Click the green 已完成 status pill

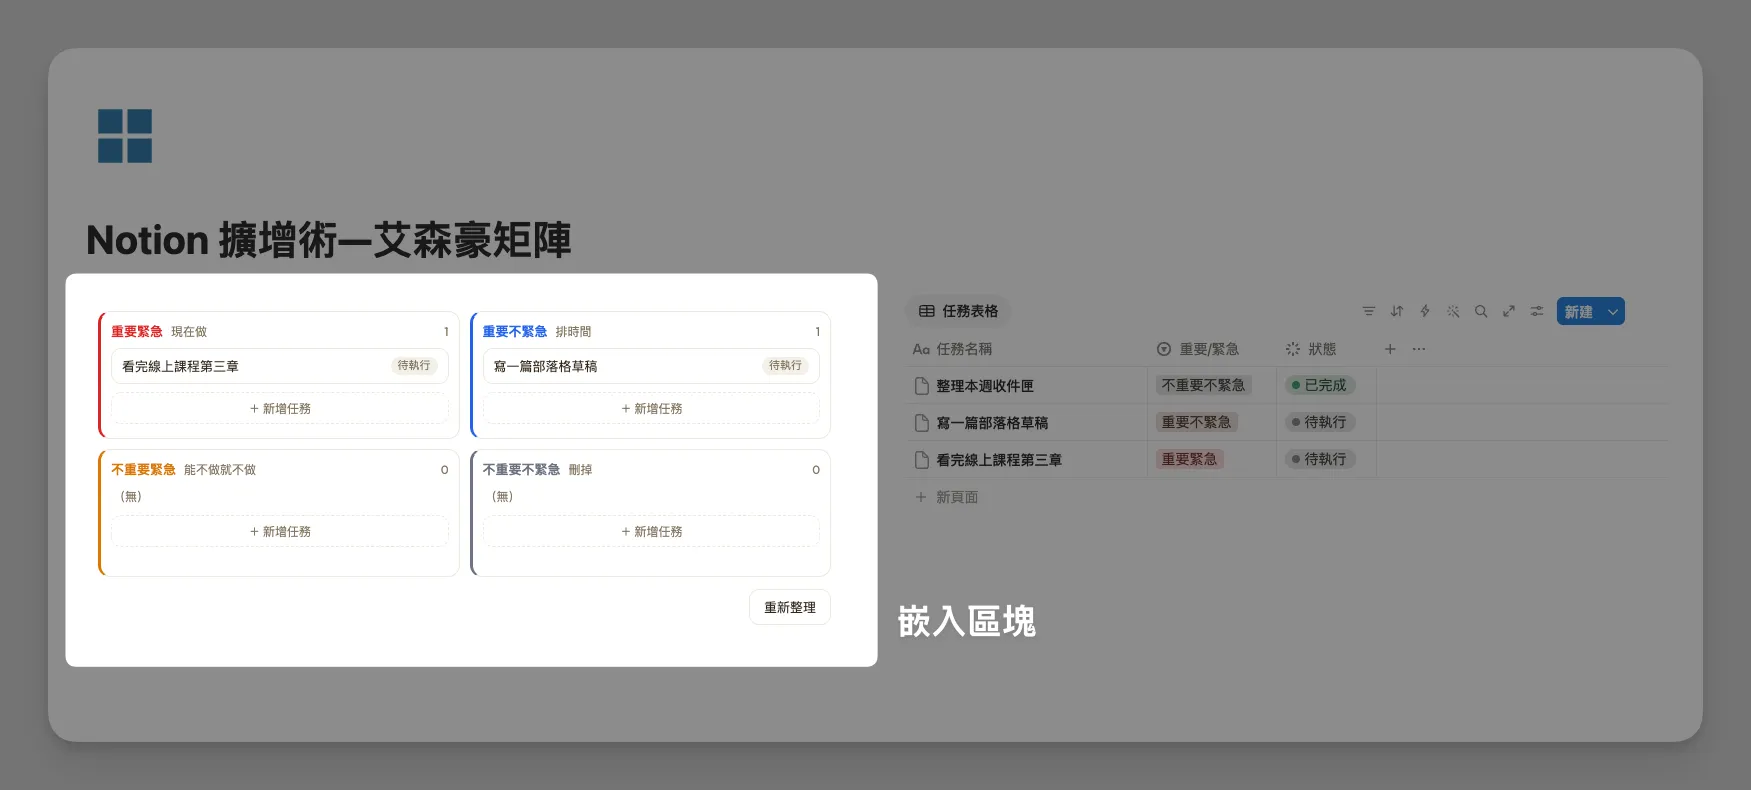[x=1320, y=385]
